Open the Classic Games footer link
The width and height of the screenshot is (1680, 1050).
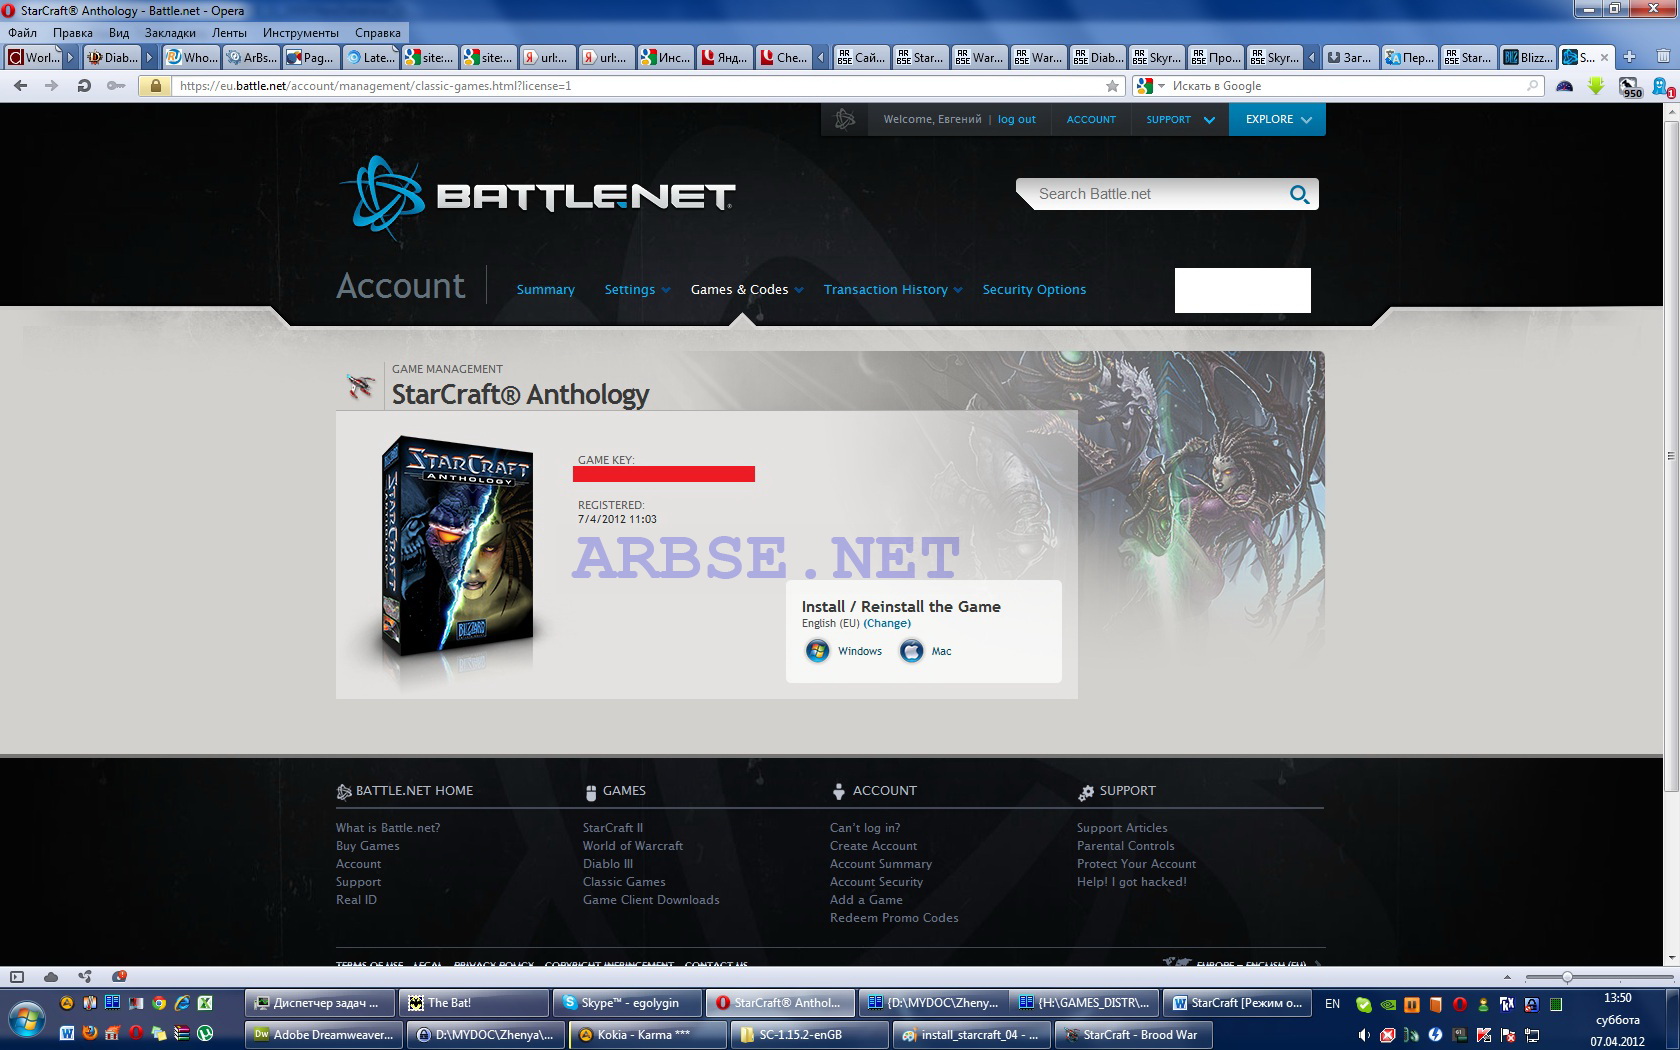point(624,882)
